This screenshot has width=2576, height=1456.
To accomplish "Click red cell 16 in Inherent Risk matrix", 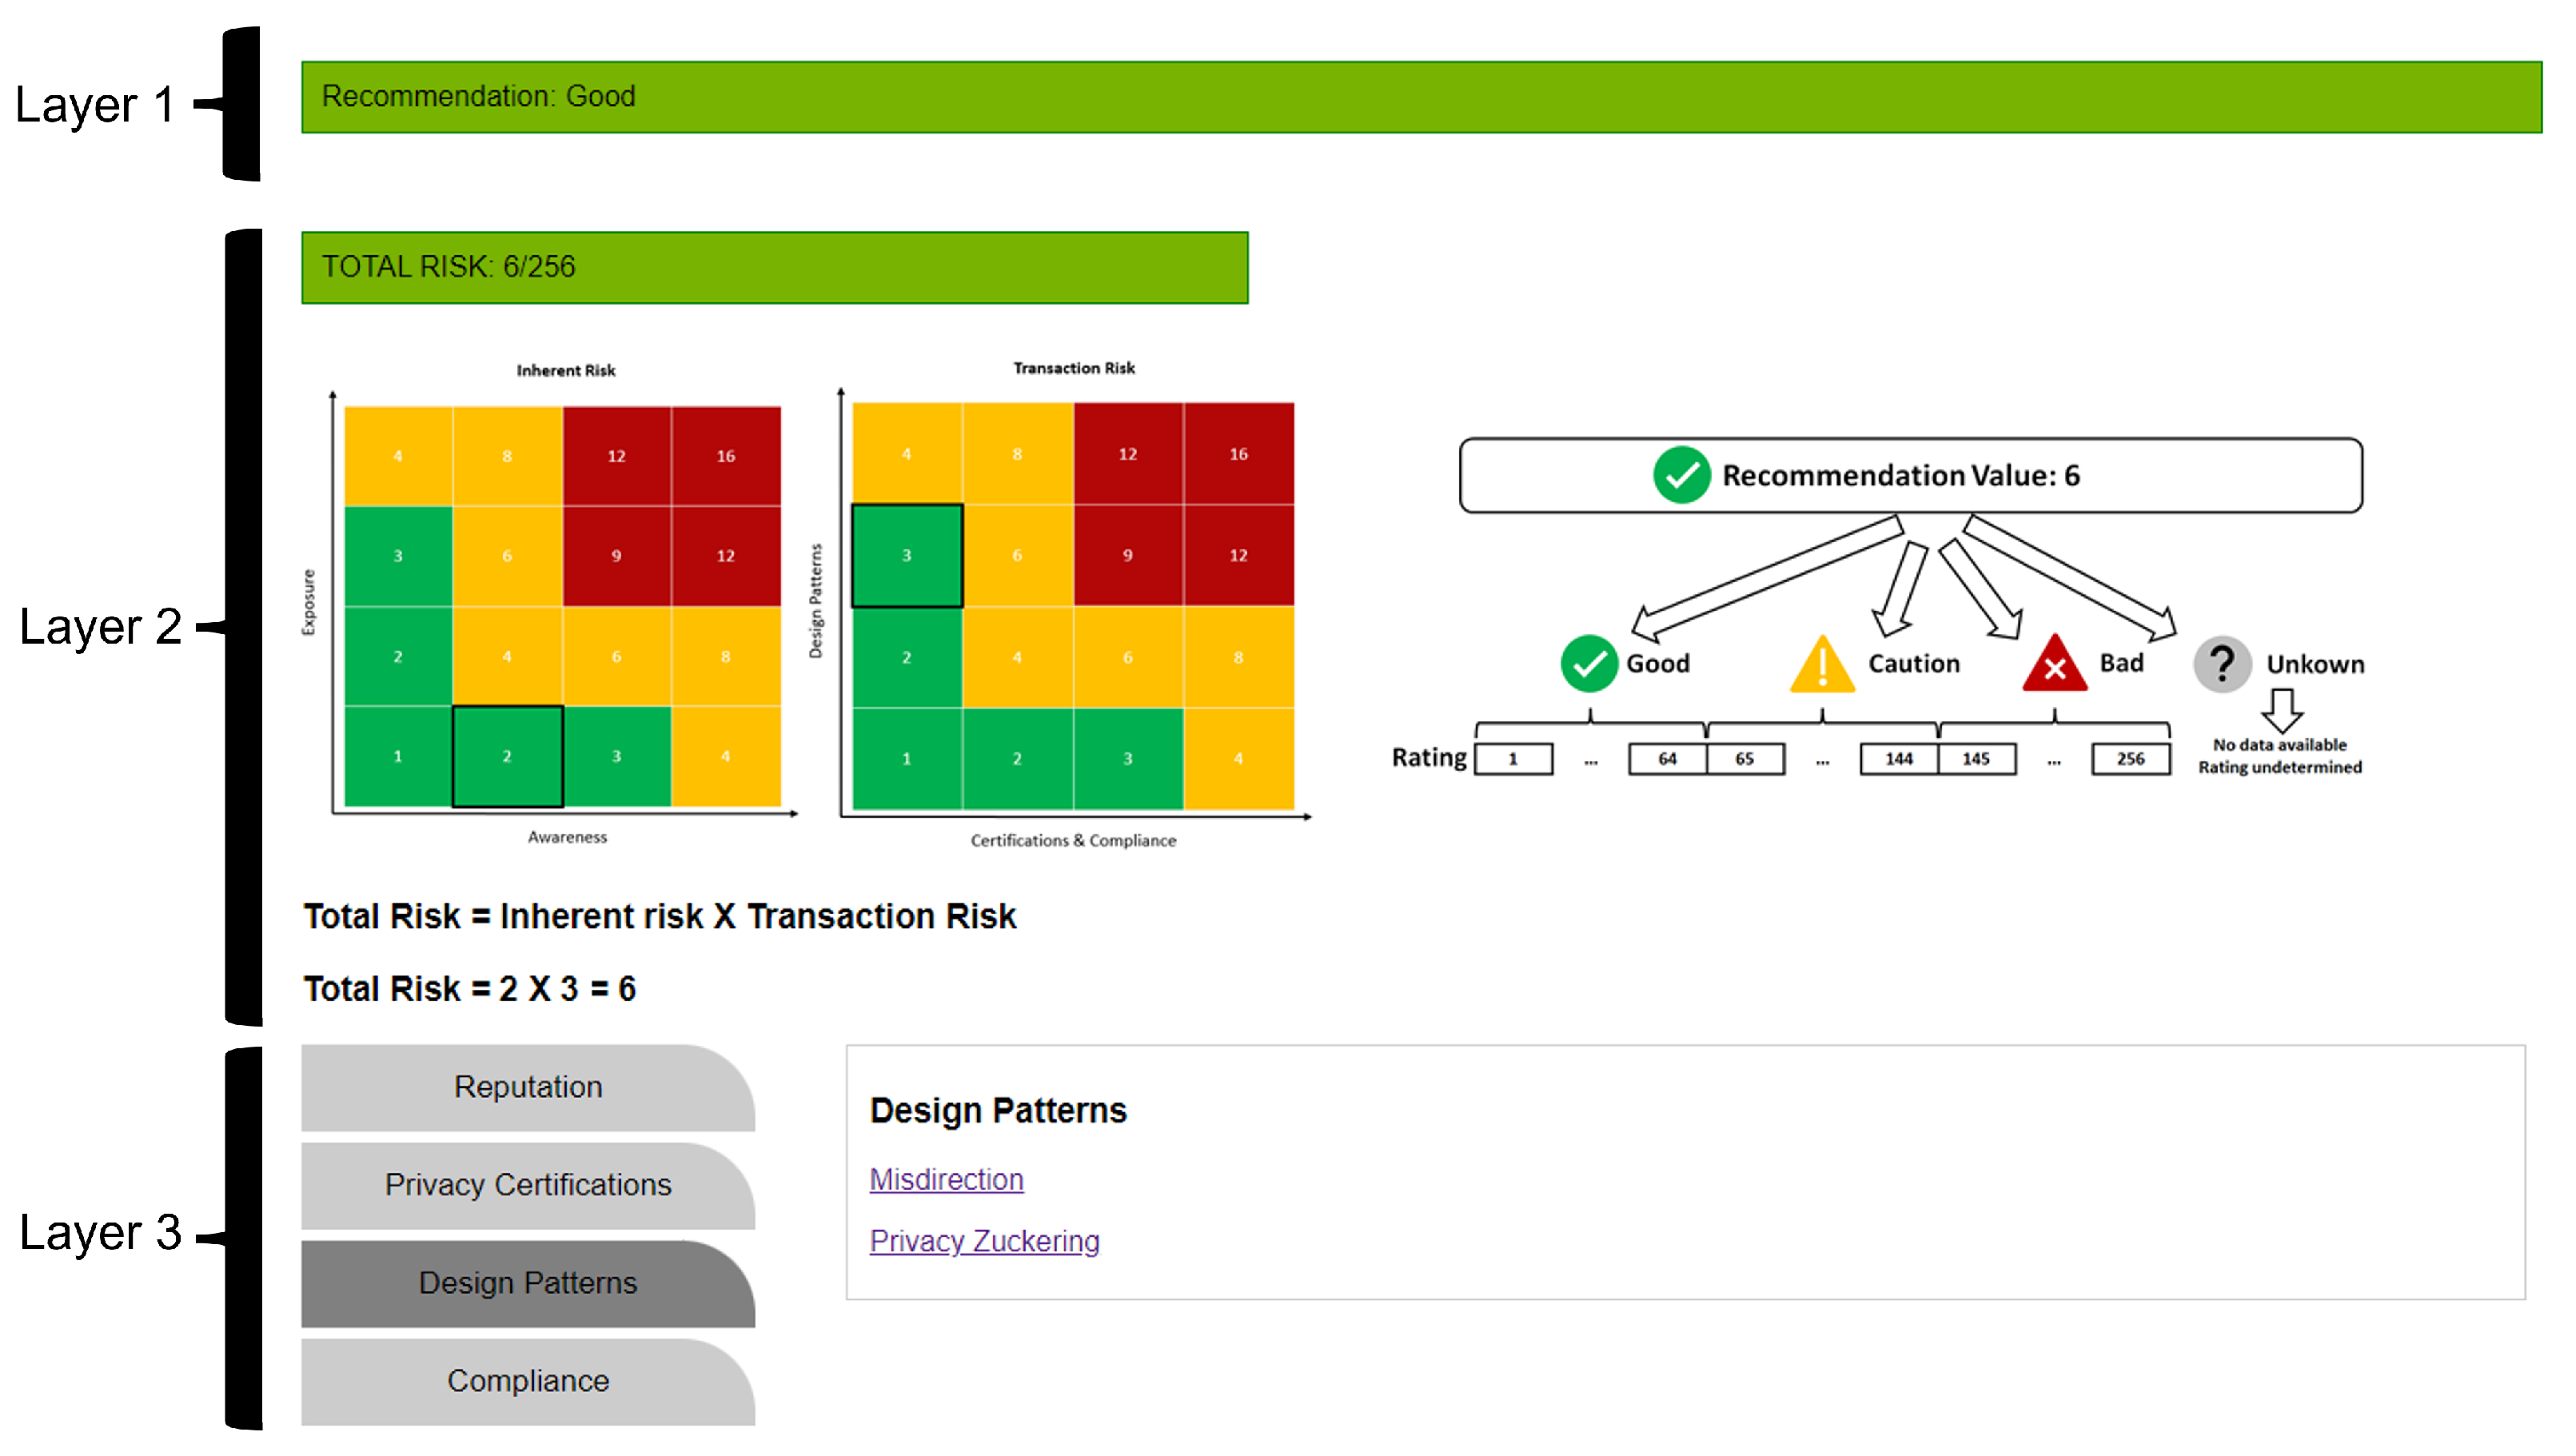I will tap(726, 456).
